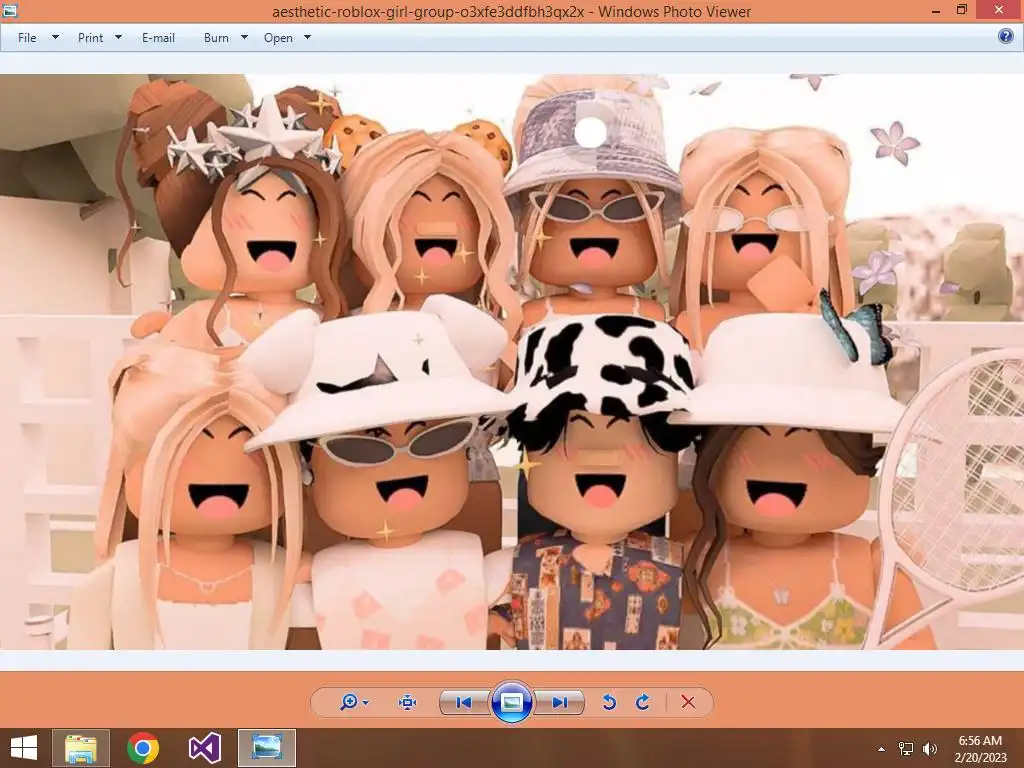Image resolution: width=1024 pixels, height=768 pixels.
Task: Click the Photo Viewer title bar app icon
Action: point(9,11)
